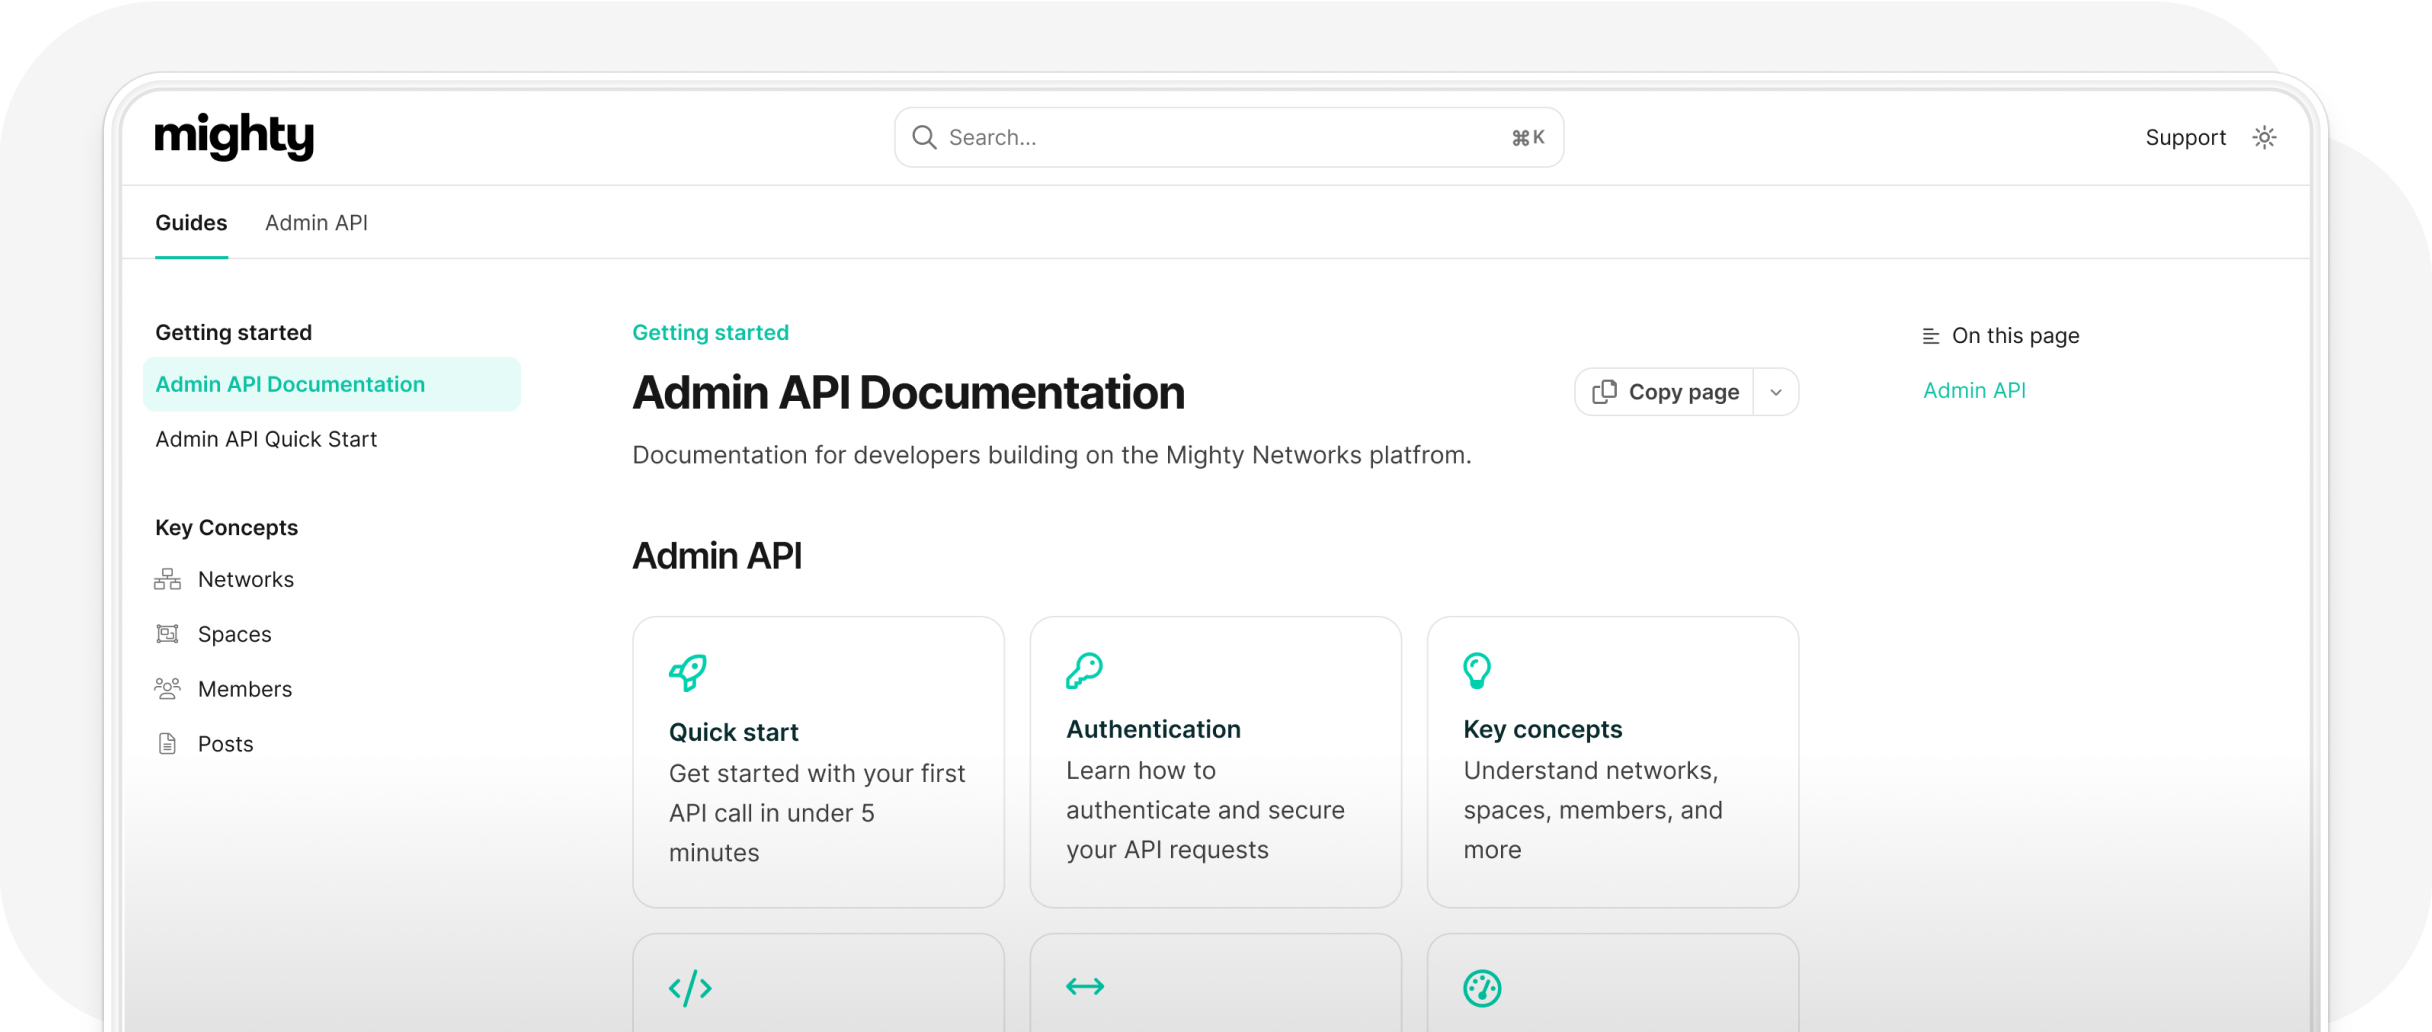Image resolution: width=2432 pixels, height=1032 pixels.
Task: Select the Guides tab
Action: [x=191, y=223]
